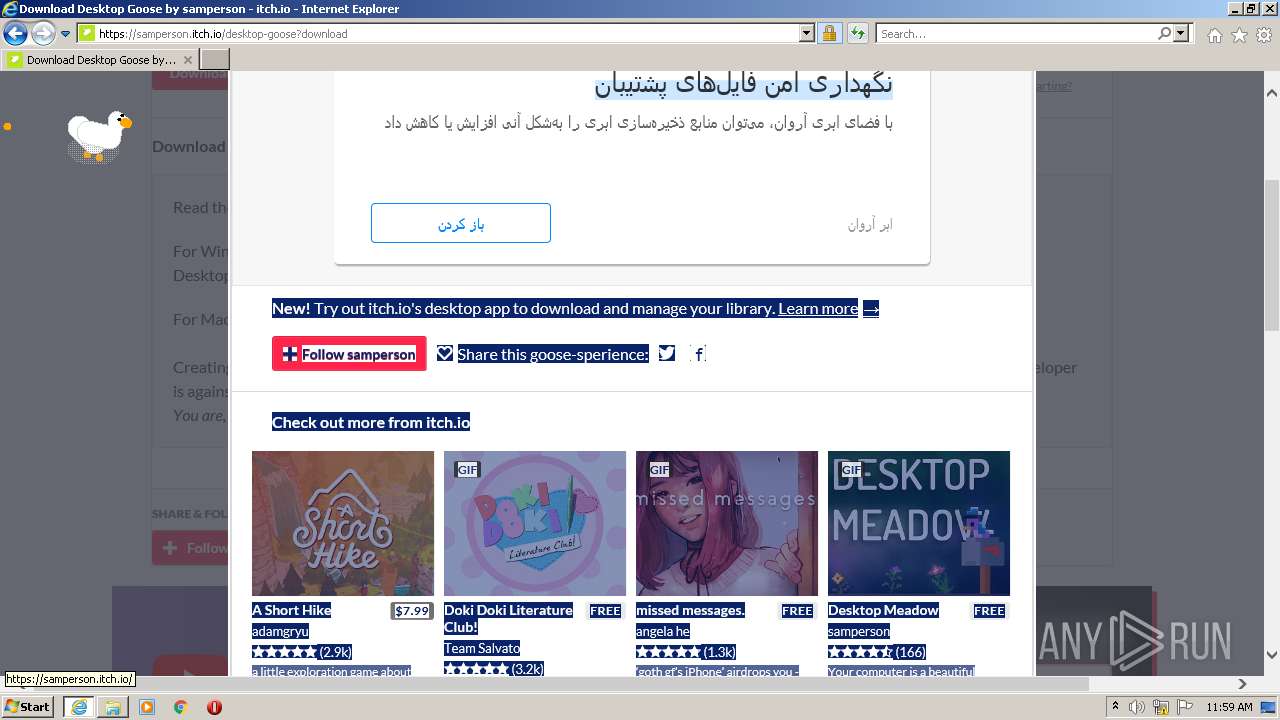
Task: Click the red Opera-style taskbar icon
Action: point(214,706)
